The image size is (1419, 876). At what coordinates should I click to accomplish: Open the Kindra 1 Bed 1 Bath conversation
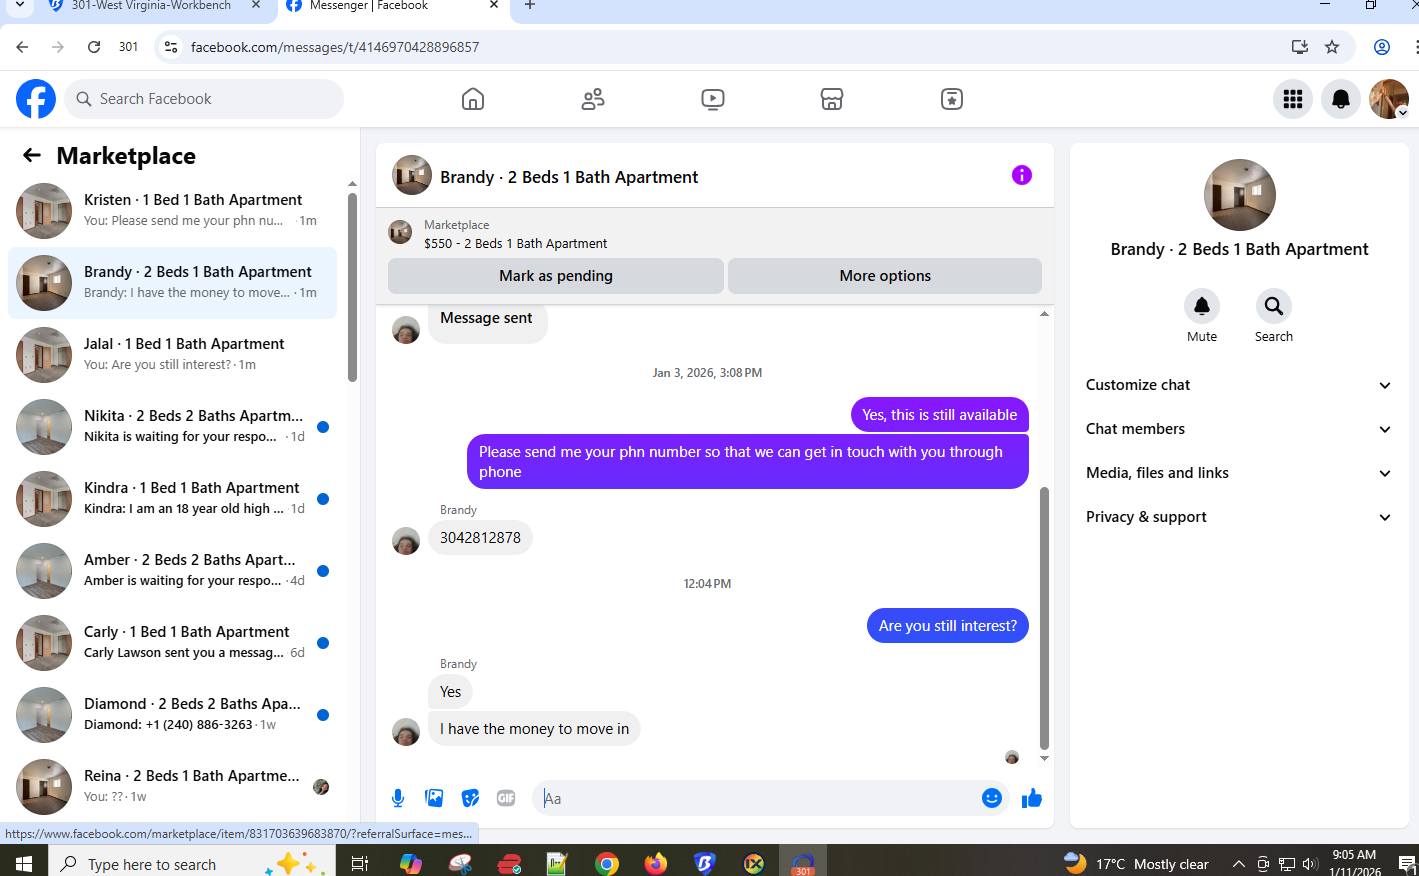tap(172, 499)
